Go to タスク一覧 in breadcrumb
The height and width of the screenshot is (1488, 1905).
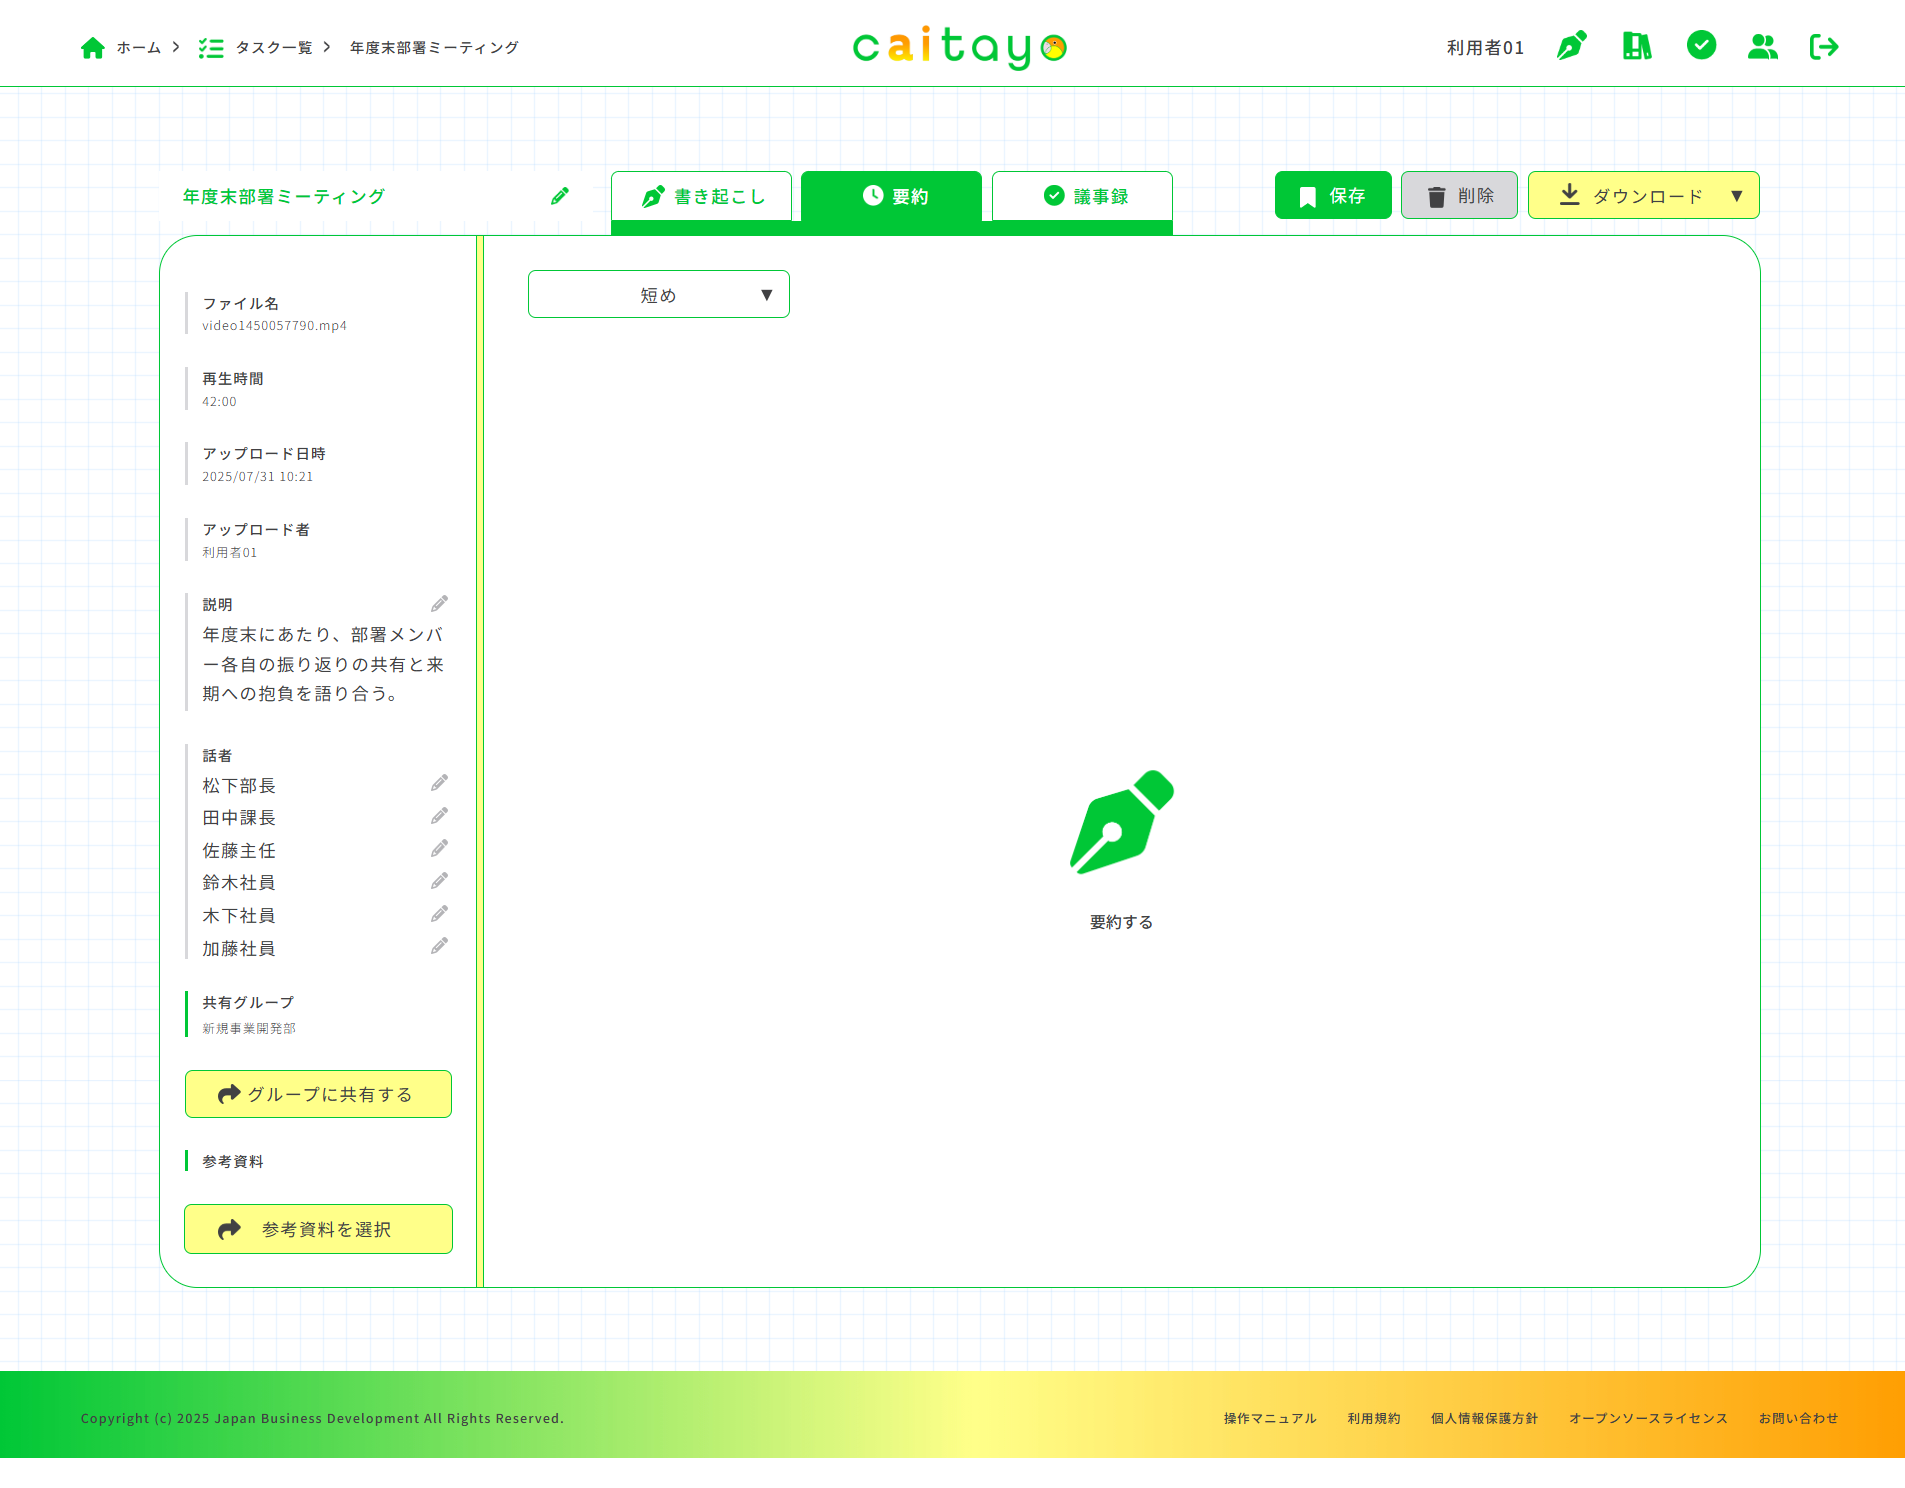coord(273,47)
